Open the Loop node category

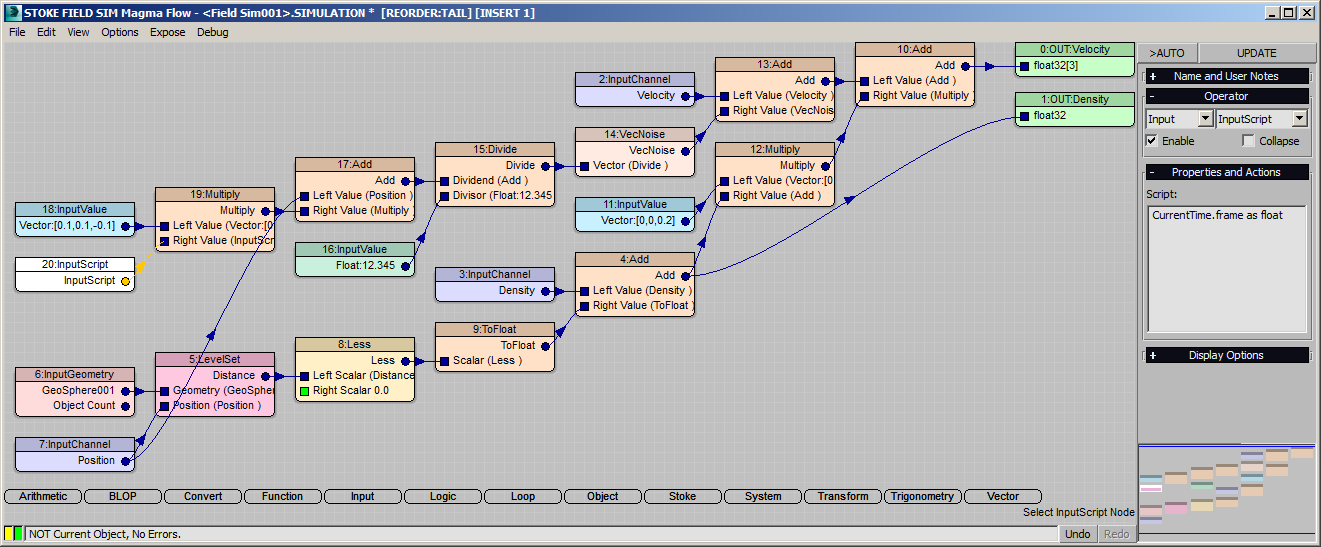[523, 496]
